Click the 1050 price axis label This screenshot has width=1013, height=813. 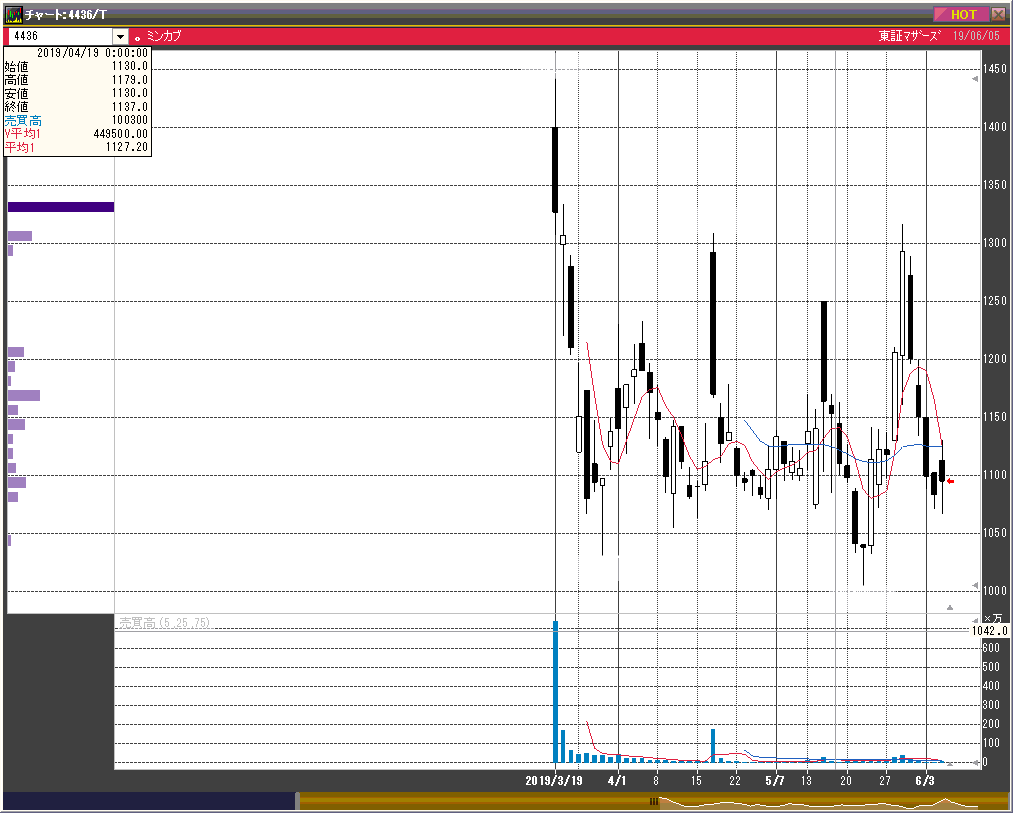point(994,533)
